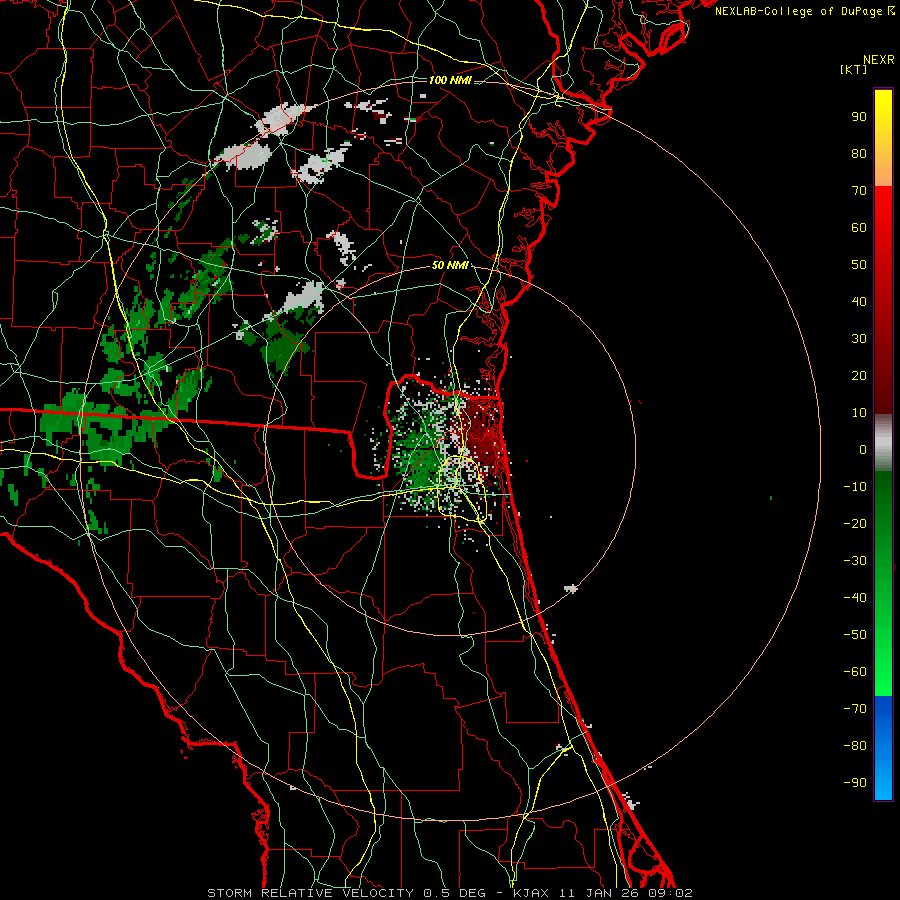Click the -50 value on the velocity scale
Viewport: 900px width, 900px height.
pos(855,635)
